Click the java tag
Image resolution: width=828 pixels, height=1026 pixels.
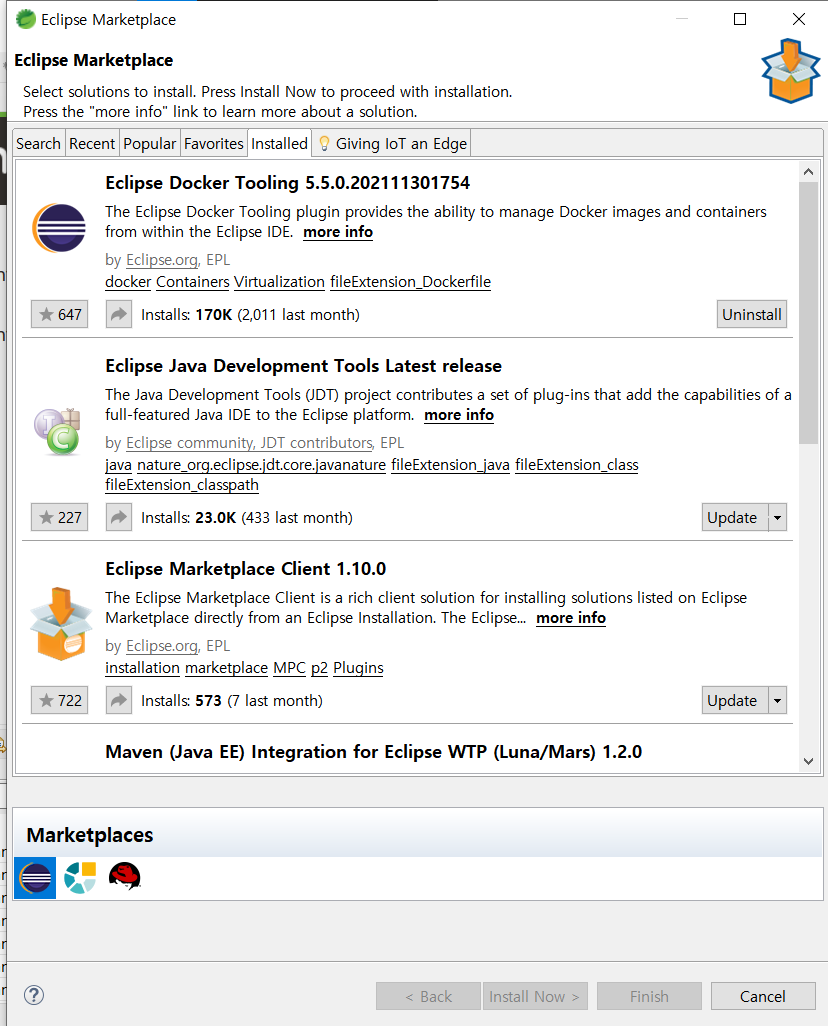[x=118, y=465]
